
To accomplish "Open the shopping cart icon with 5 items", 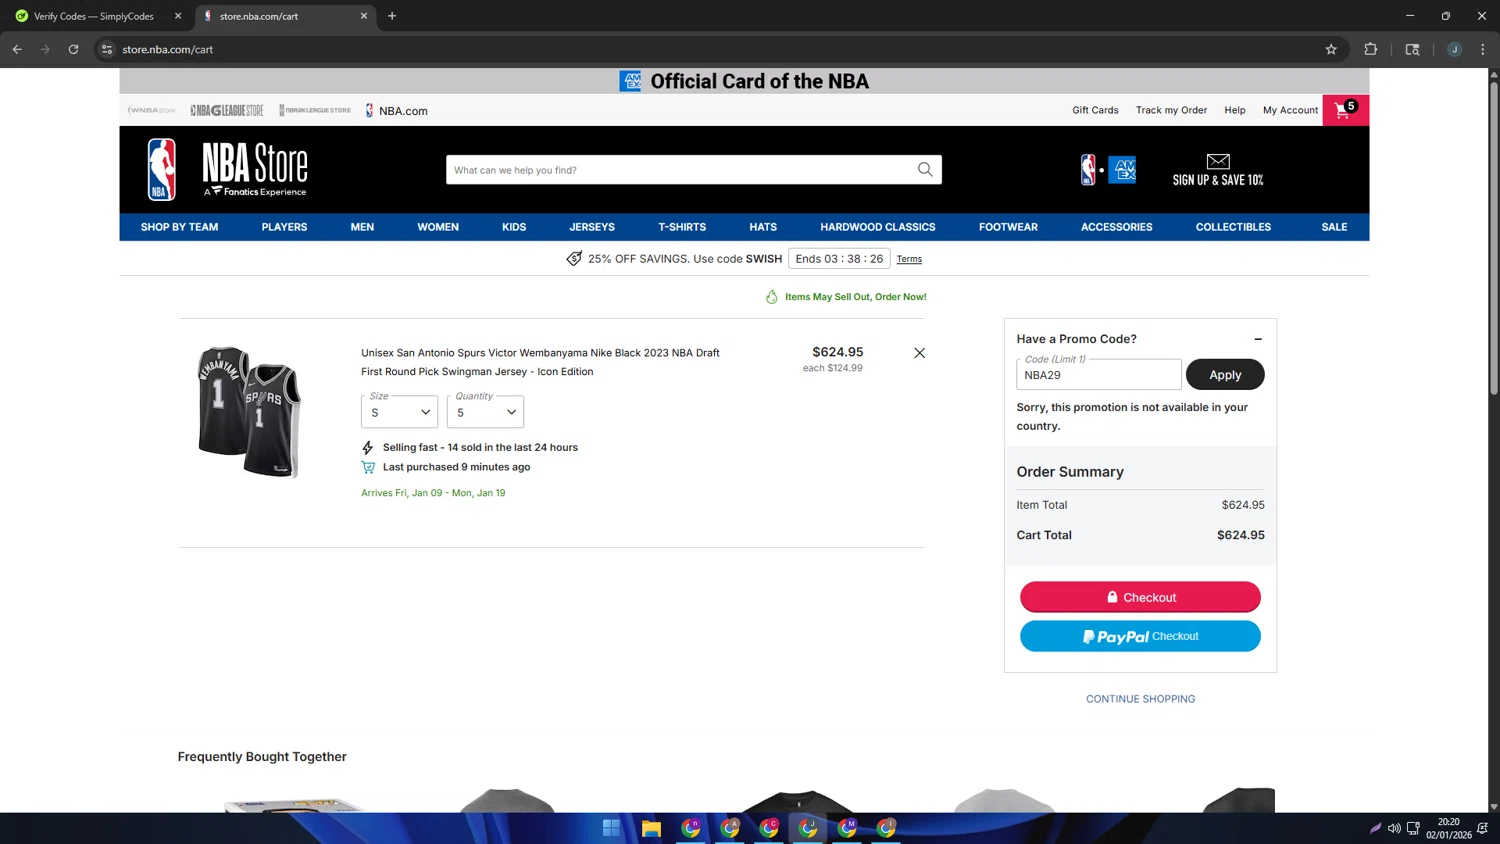I will pos(1345,110).
